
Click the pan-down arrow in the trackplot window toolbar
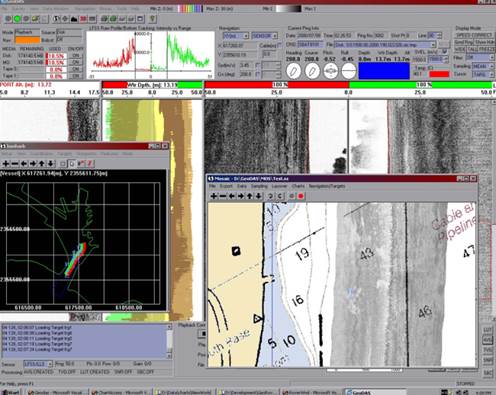click(50, 164)
